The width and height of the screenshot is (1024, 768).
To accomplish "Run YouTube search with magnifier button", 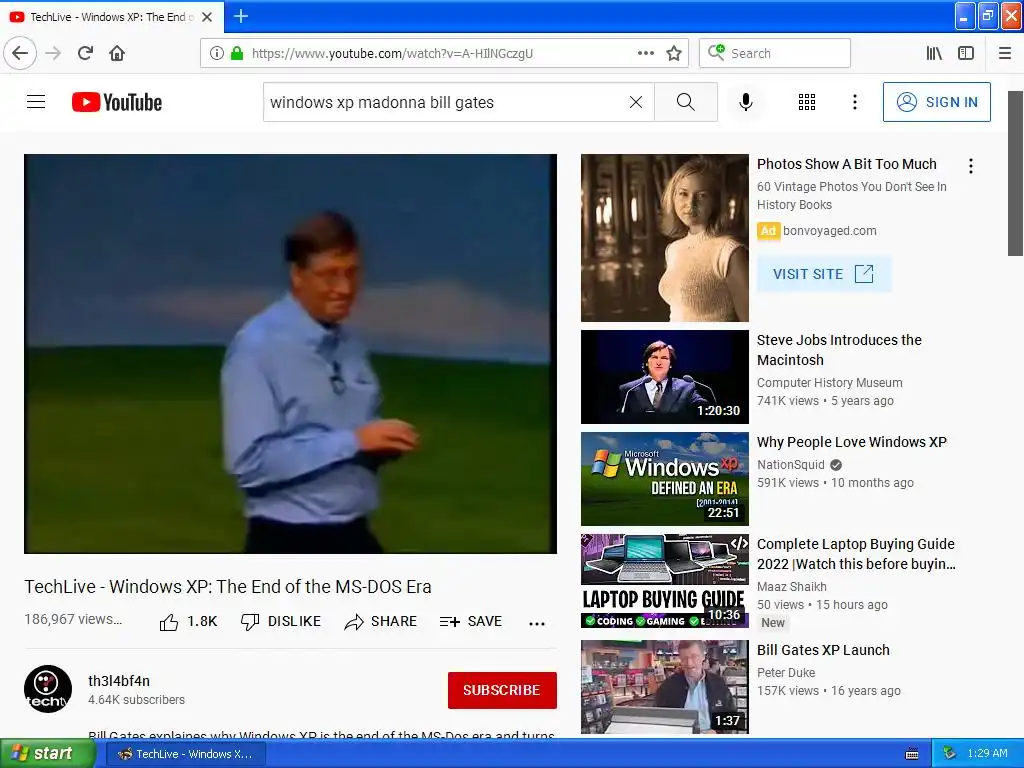I will (686, 102).
